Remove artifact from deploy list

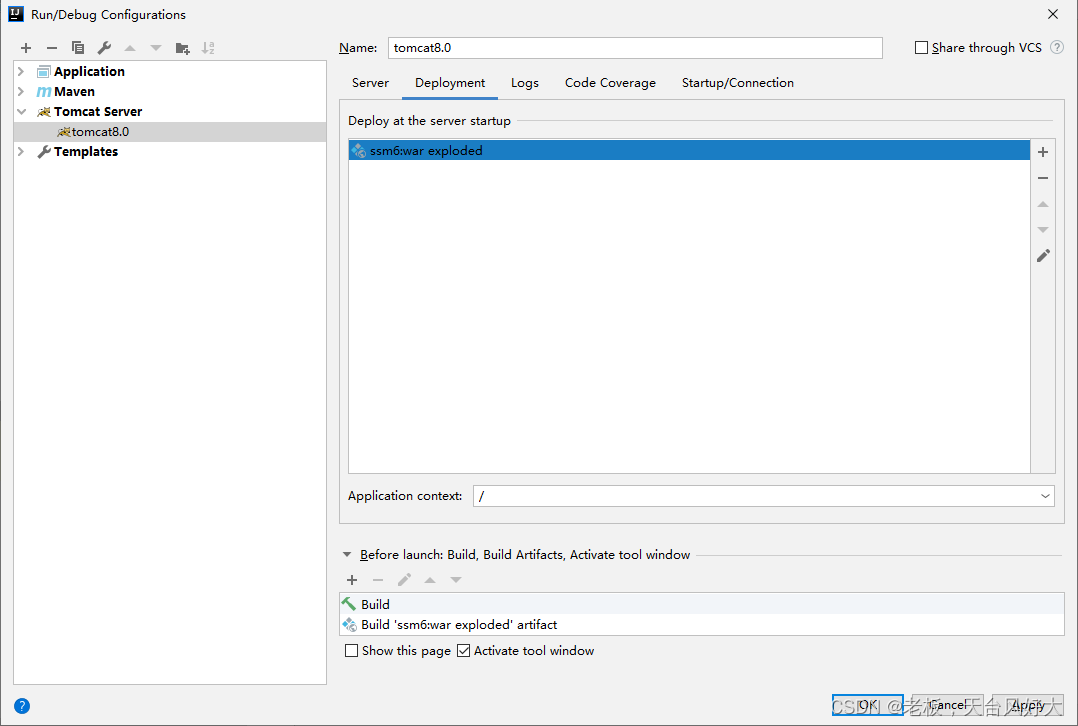tap(1043, 178)
